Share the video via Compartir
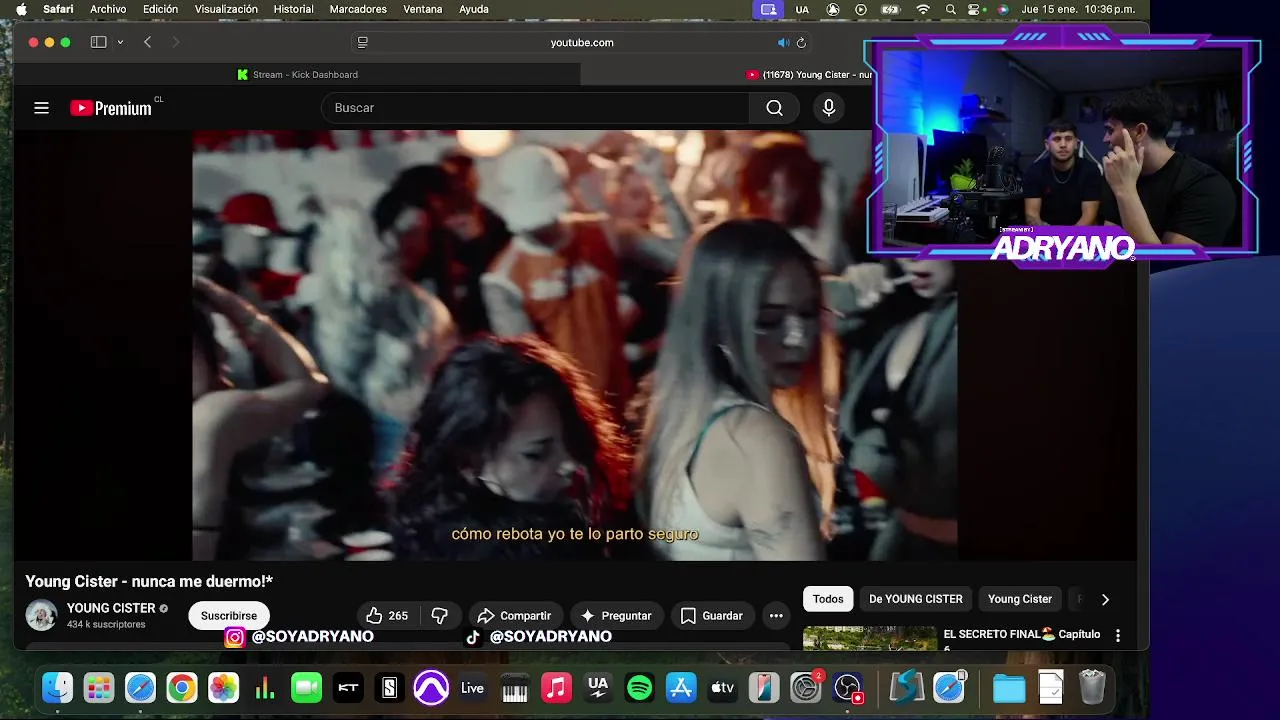The image size is (1280, 720). coord(514,616)
